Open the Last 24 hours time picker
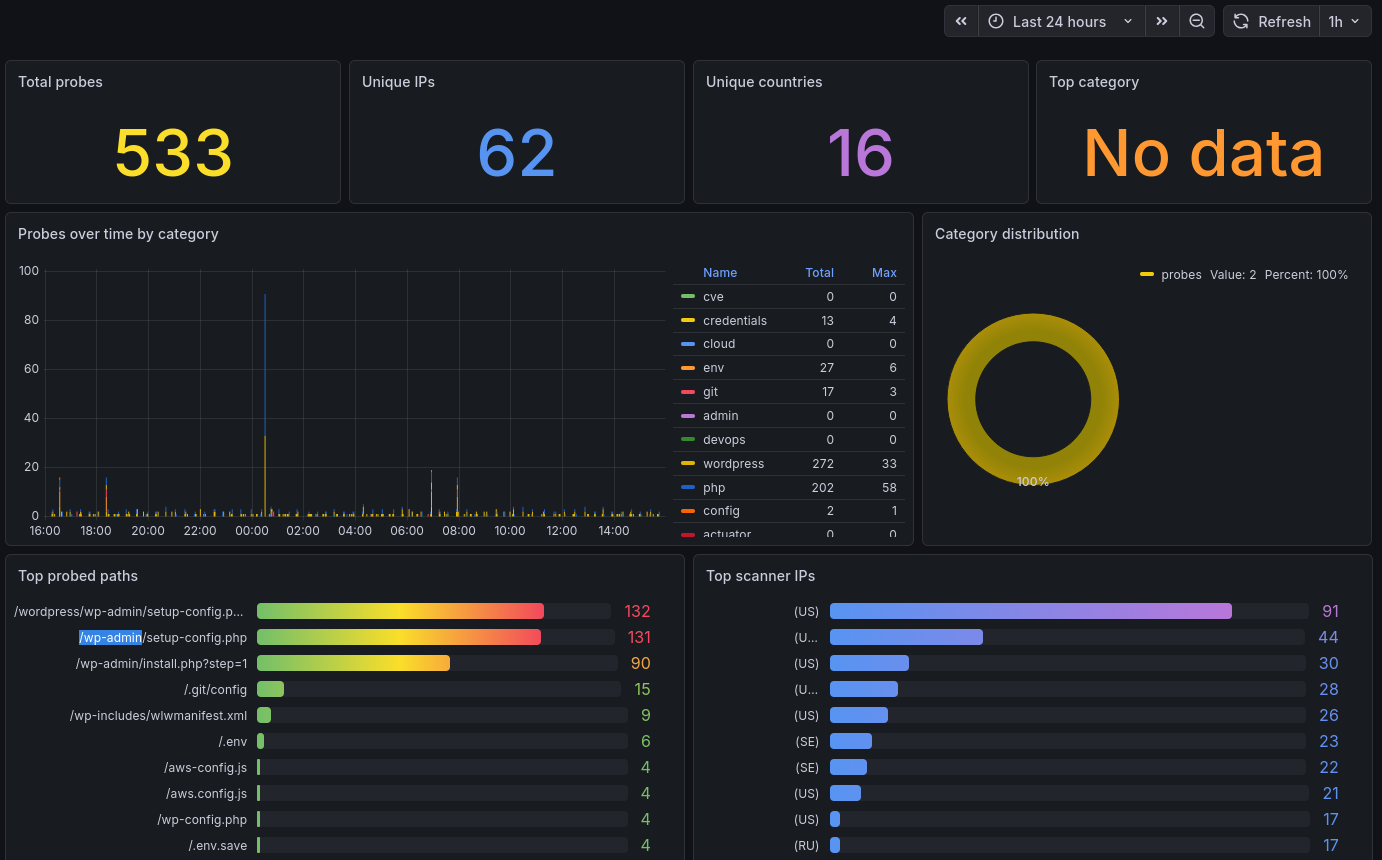 point(1060,21)
